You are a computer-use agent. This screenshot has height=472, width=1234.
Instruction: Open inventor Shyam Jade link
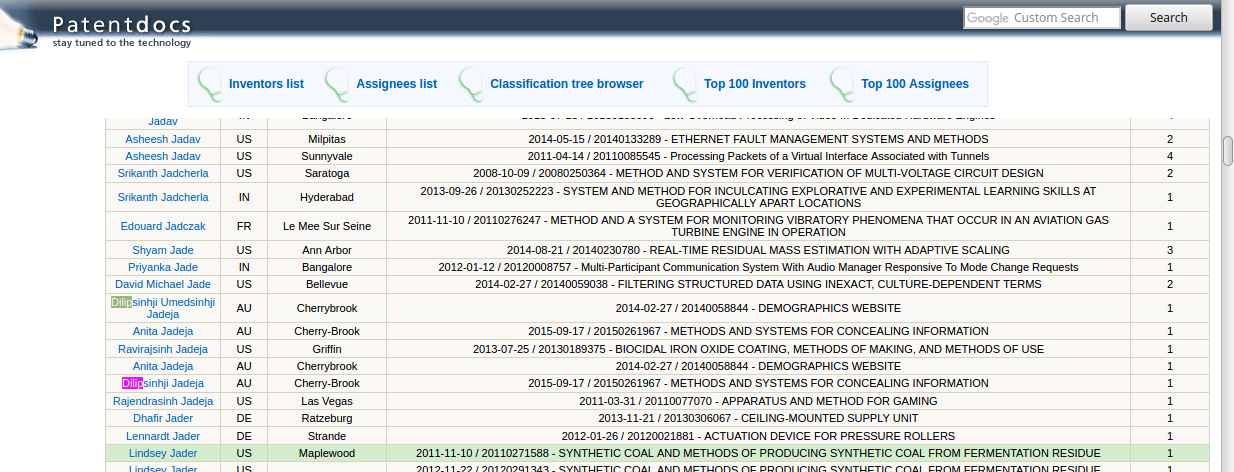click(163, 250)
